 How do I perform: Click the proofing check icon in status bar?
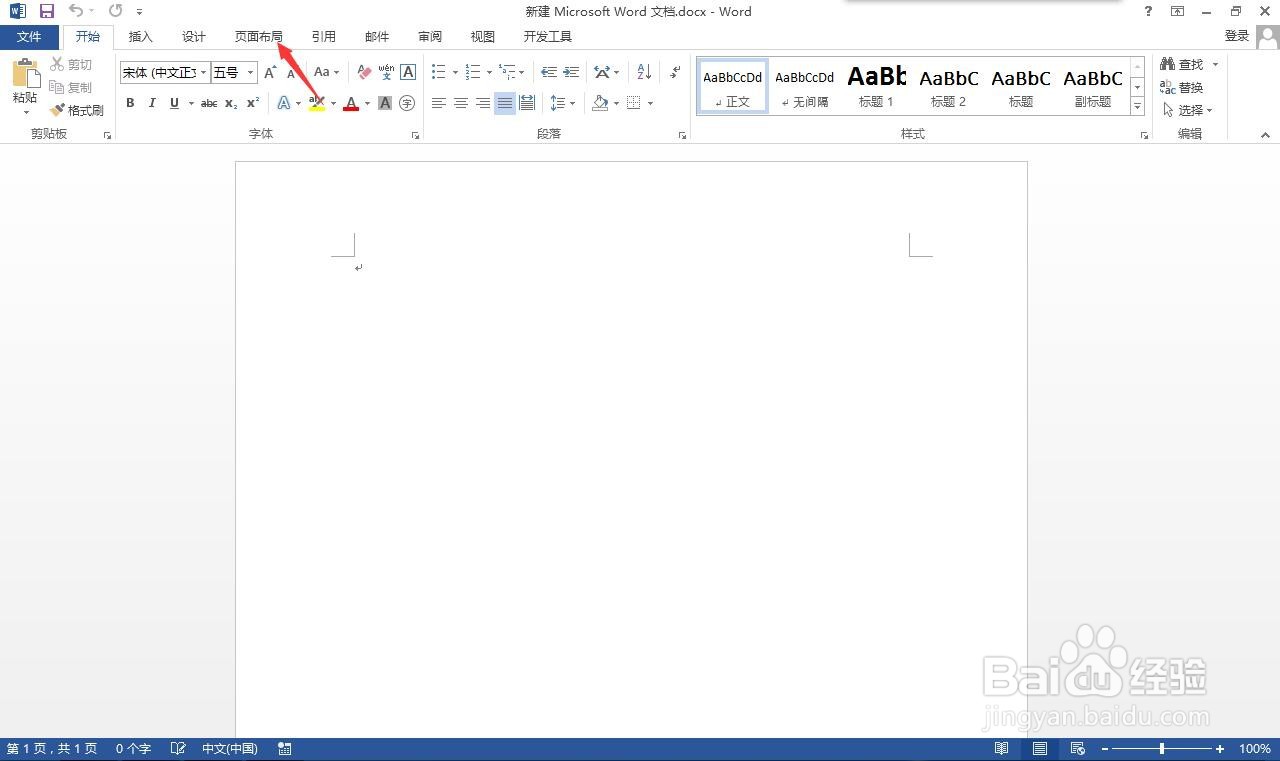(178, 748)
